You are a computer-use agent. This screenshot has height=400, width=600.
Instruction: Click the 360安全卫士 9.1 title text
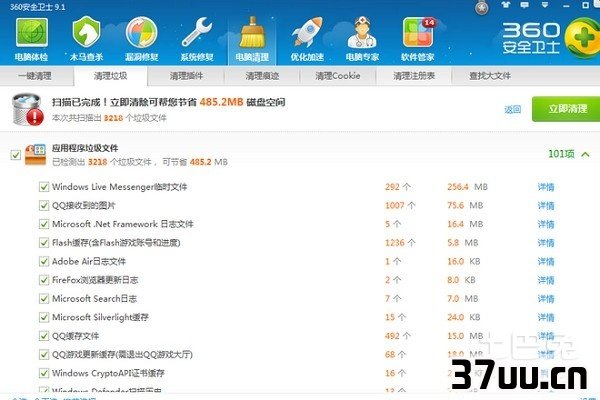(37, 7)
